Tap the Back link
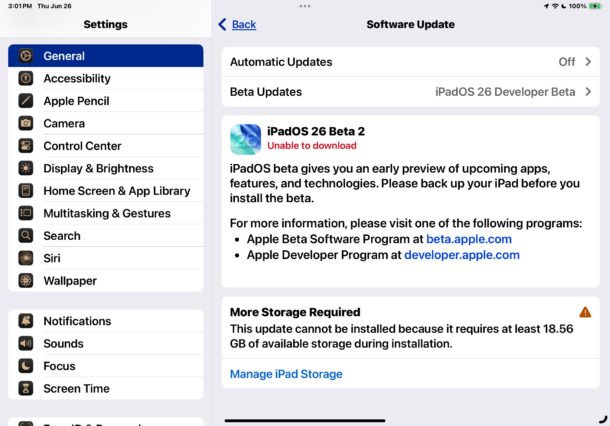Image resolution: width=610 pixels, height=426 pixels. (x=244, y=25)
